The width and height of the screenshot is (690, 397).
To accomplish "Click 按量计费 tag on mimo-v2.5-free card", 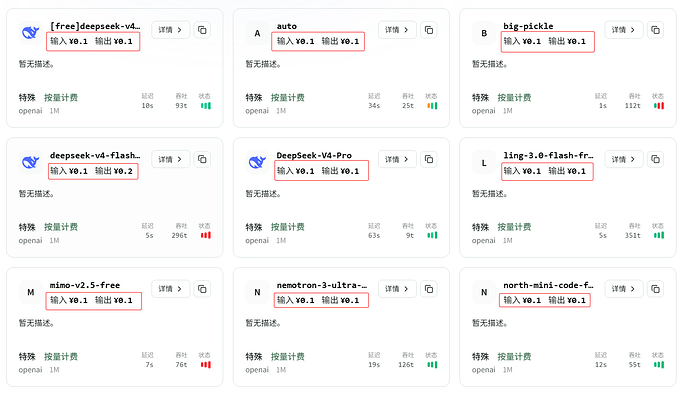I will [61, 357].
